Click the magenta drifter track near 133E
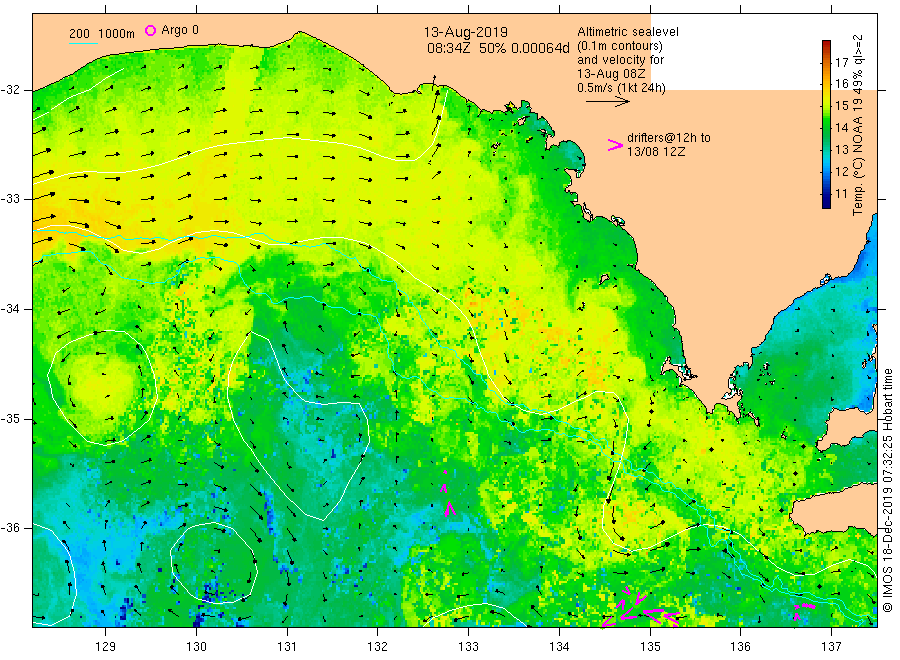Image resolution: width=900 pixels, height=660 pixels. coord(447,494)
